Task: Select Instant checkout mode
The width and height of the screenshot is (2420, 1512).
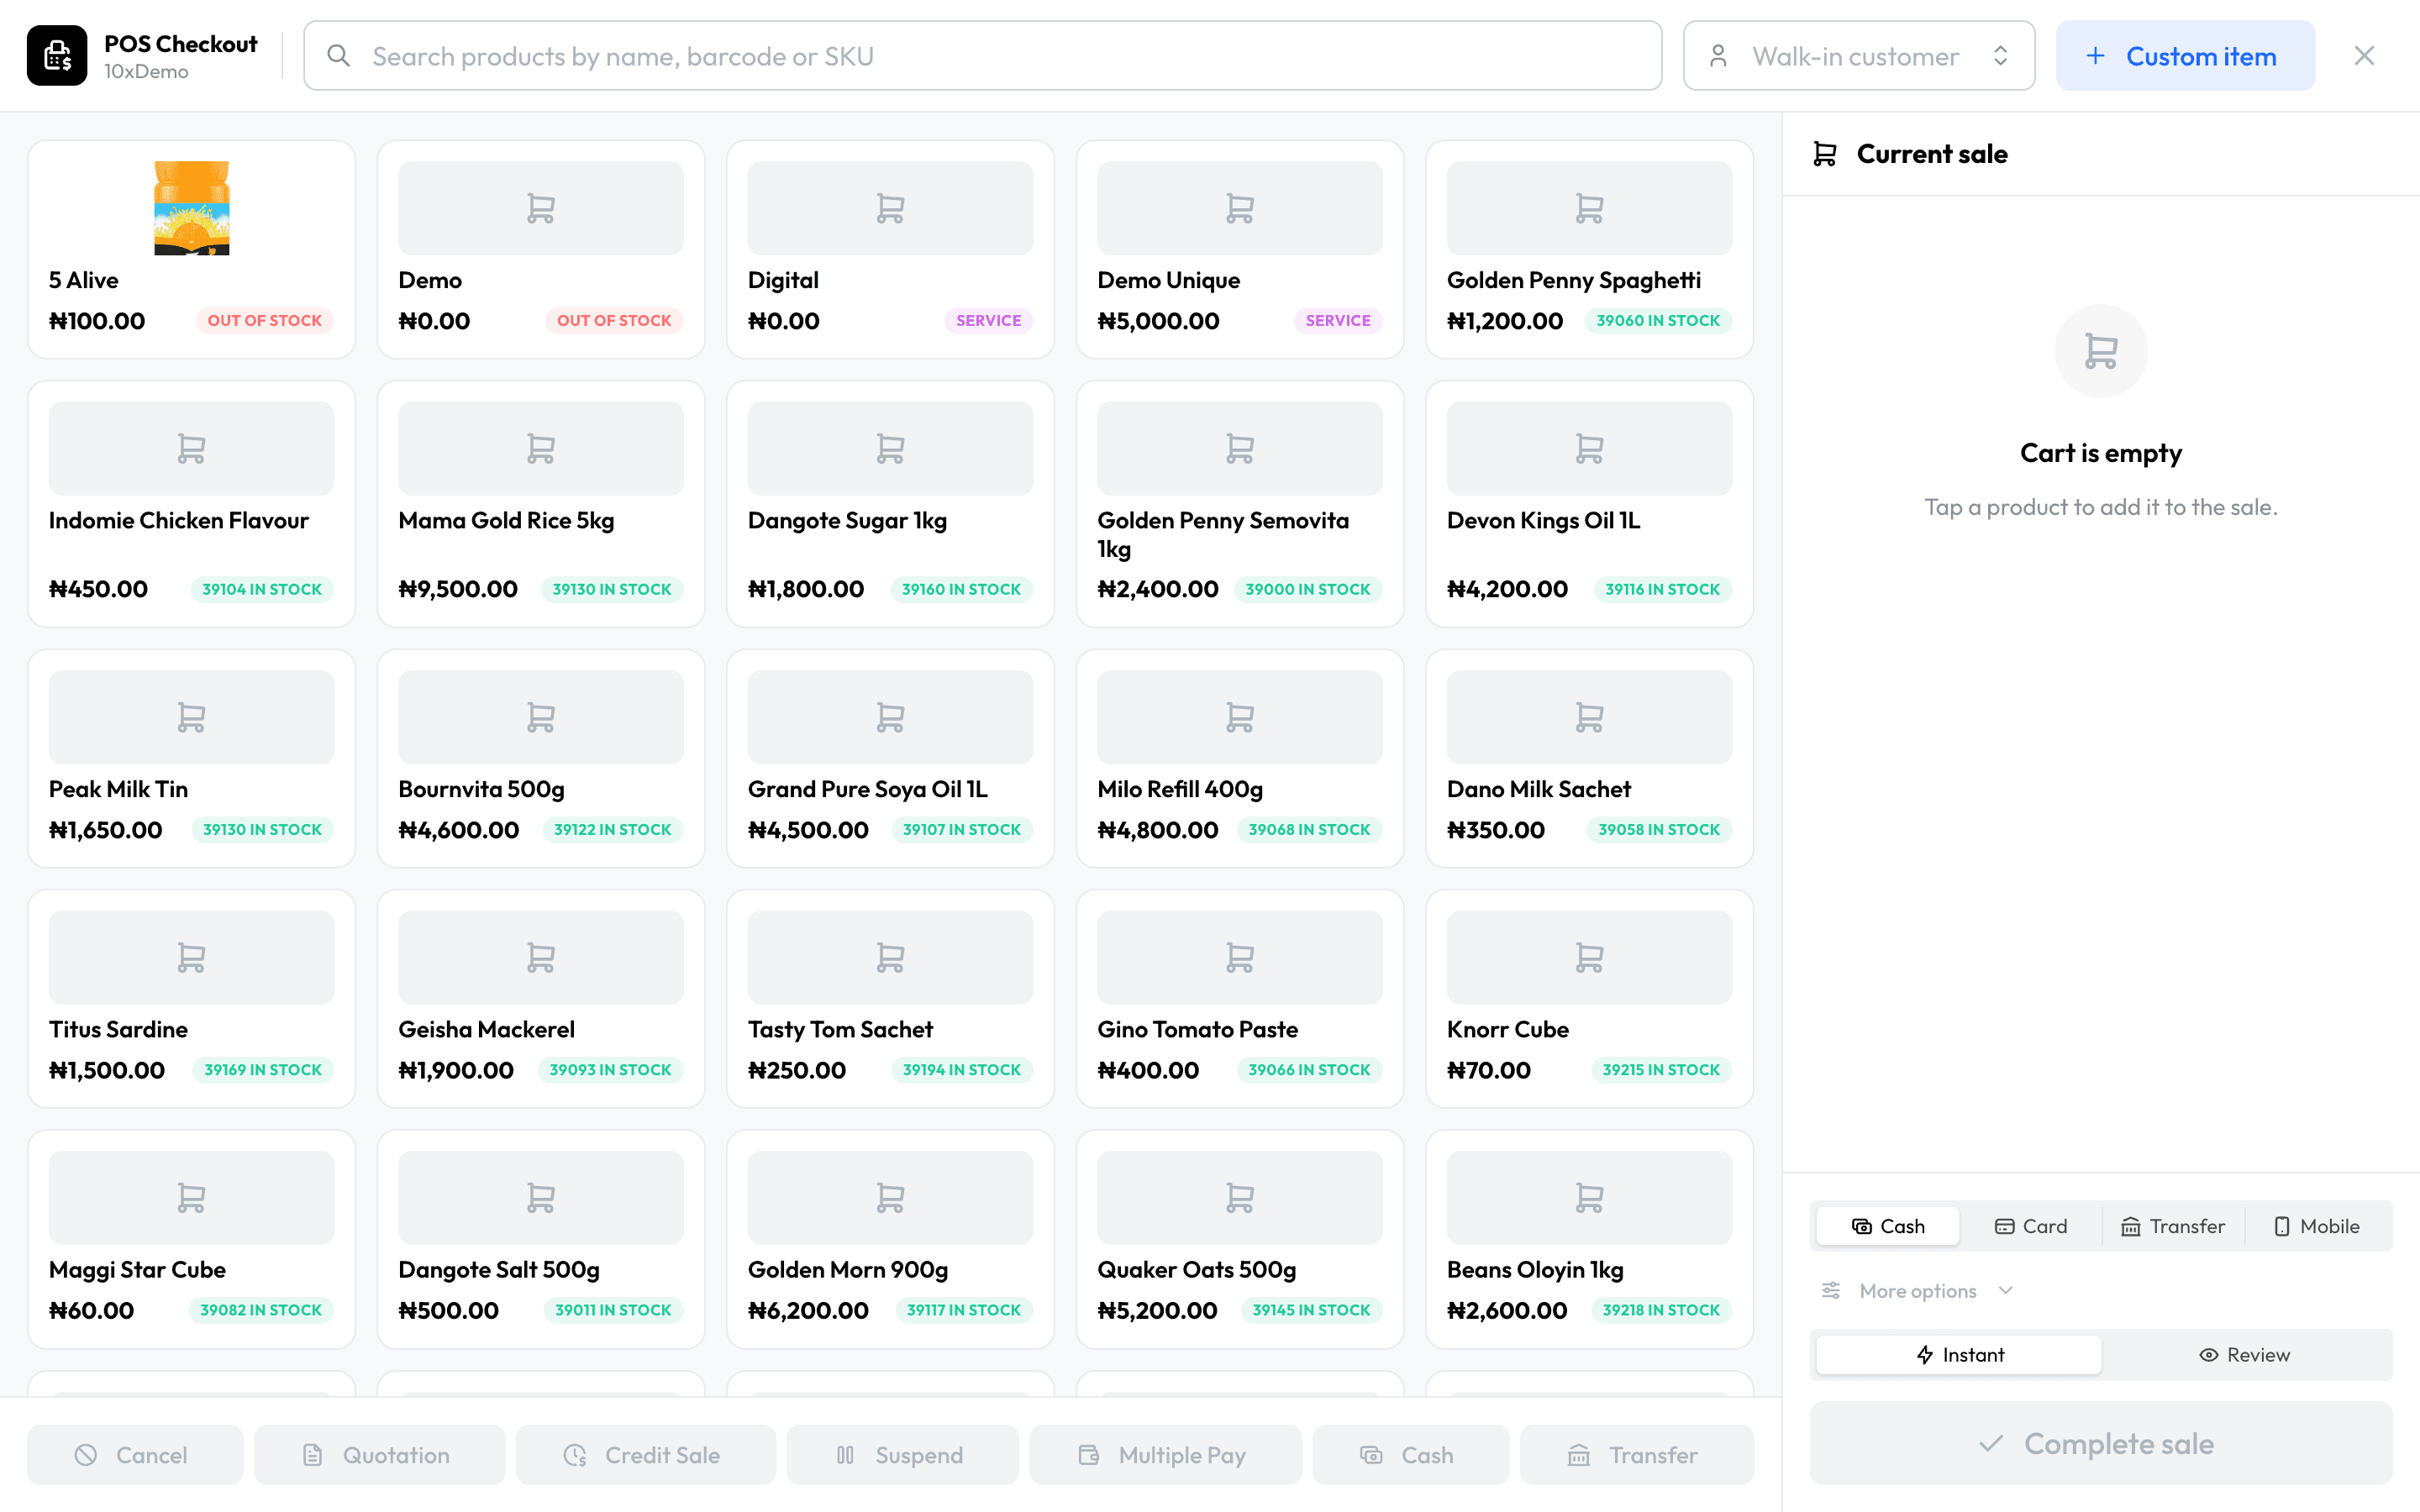Action: point(1959,1355)
